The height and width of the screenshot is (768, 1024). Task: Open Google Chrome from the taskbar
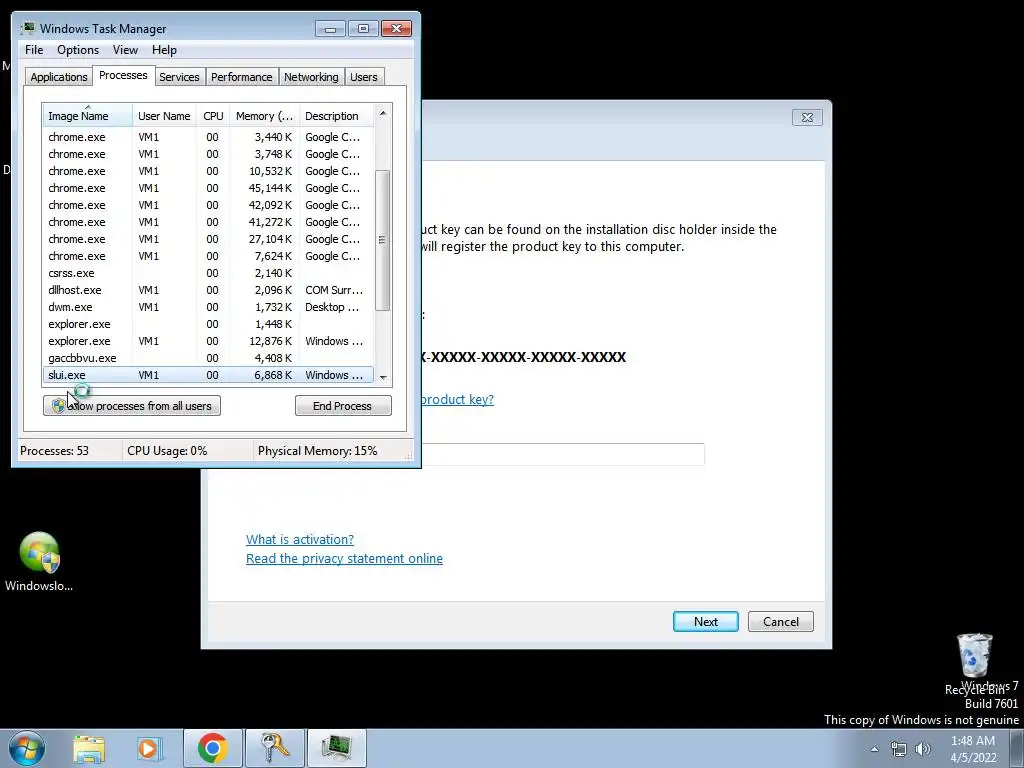212,748
